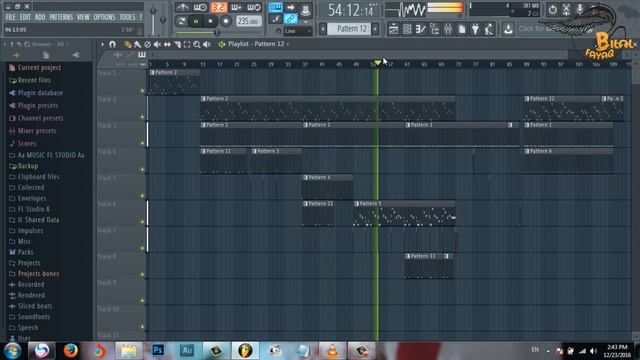This screenshot has height=360, width=640.
Task: Click the record button
Action: pyautogui.click(x=225, y=21)
